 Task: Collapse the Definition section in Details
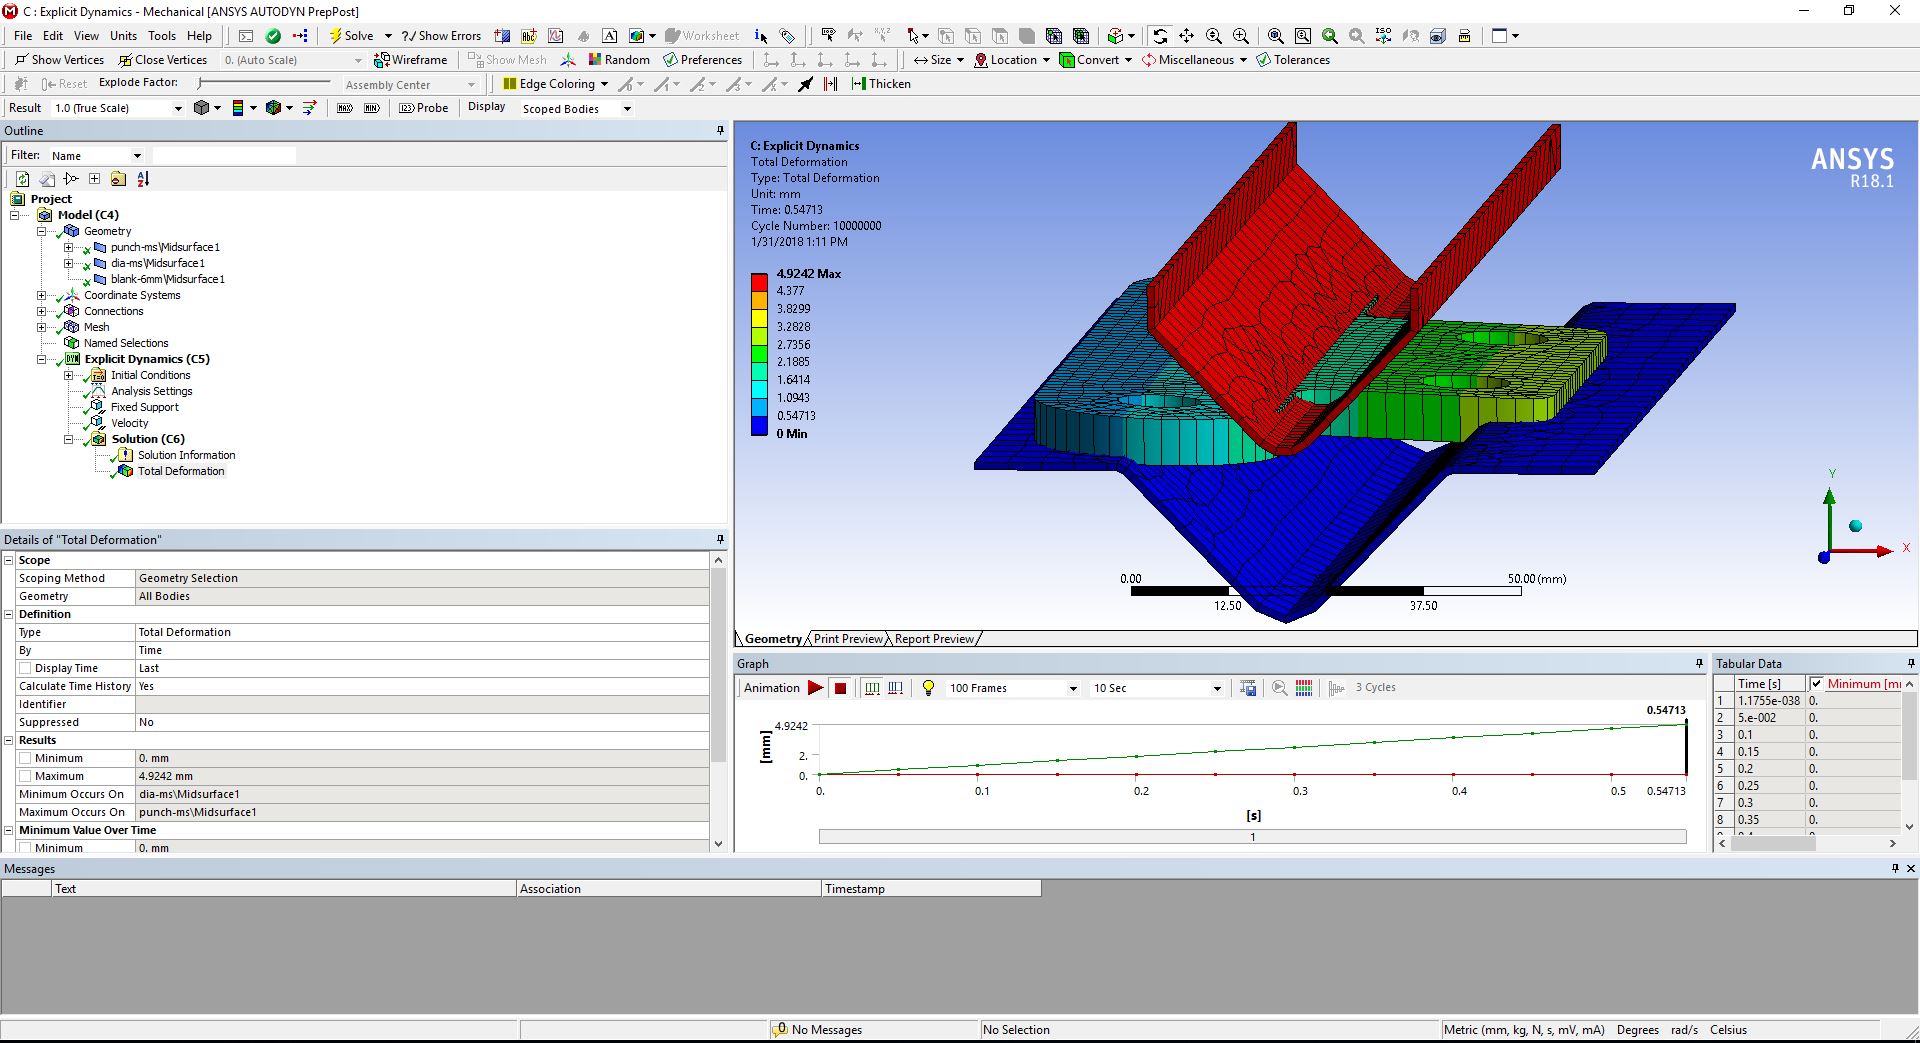[x=9, y=614]
